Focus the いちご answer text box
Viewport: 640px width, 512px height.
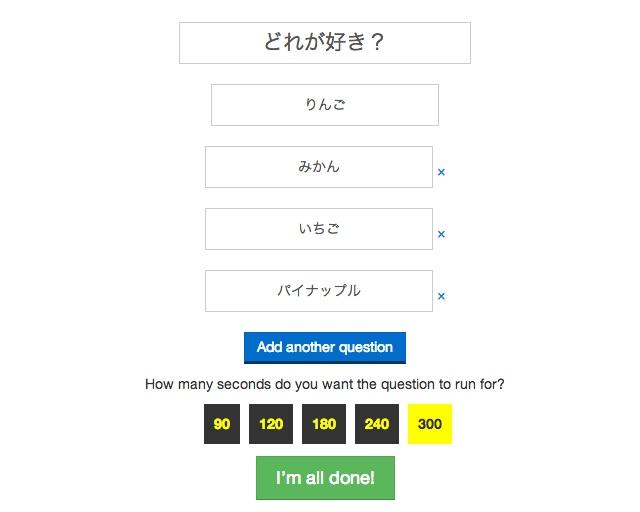(319, 229)
